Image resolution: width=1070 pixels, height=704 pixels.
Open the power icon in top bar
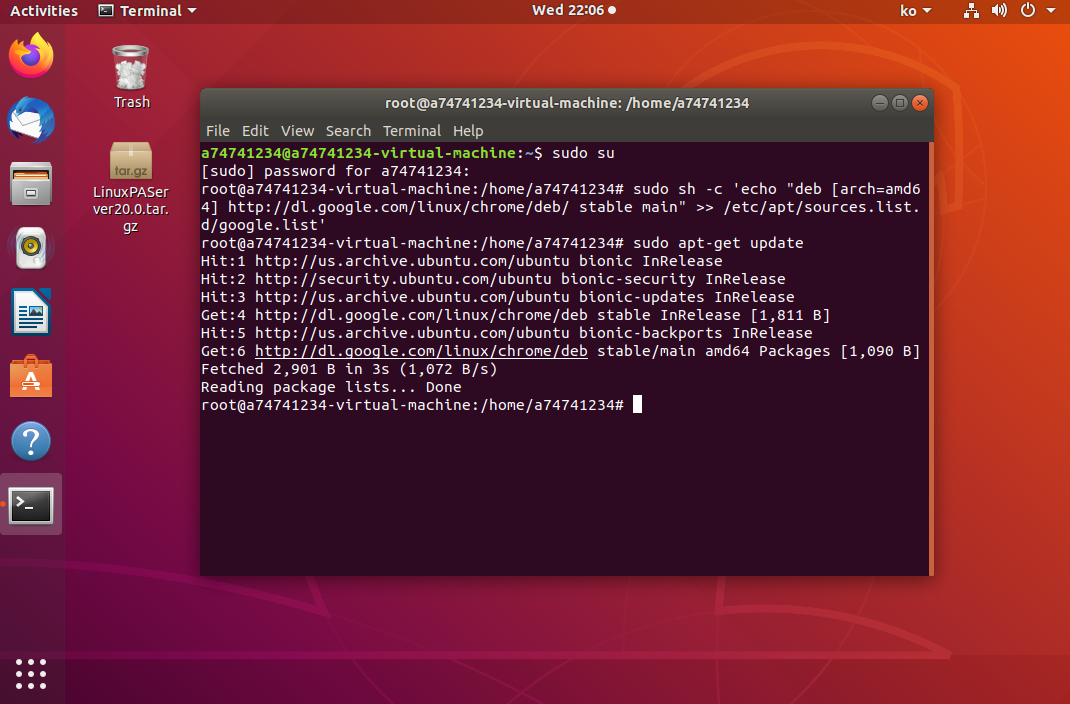(x=1028, y=10)
